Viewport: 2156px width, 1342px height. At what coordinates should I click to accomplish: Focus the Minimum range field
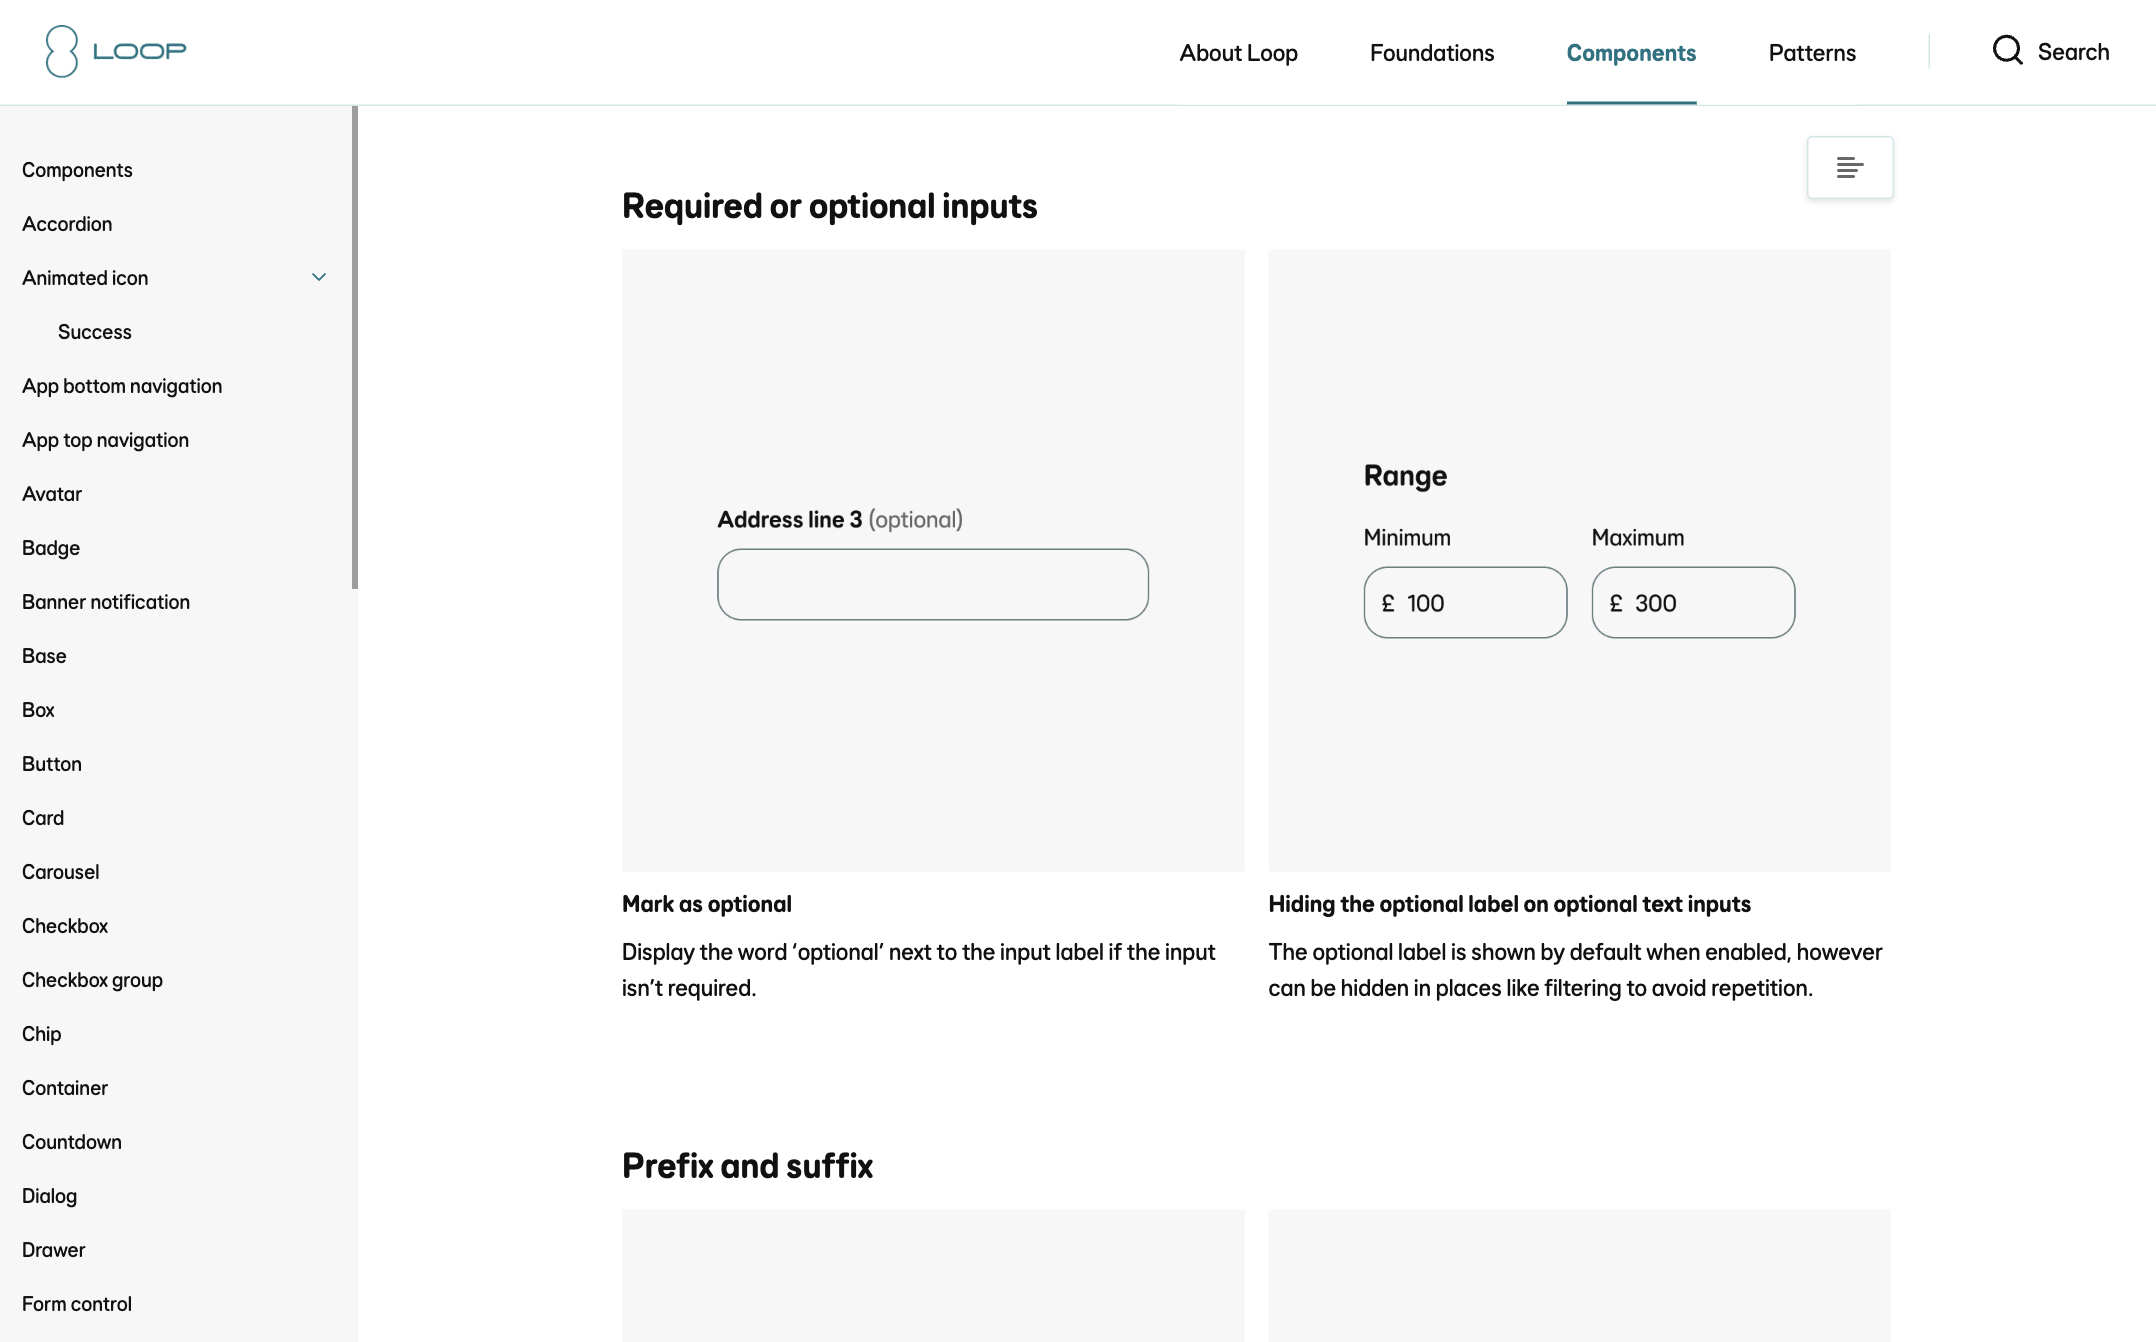click(x=1479, y=603)
